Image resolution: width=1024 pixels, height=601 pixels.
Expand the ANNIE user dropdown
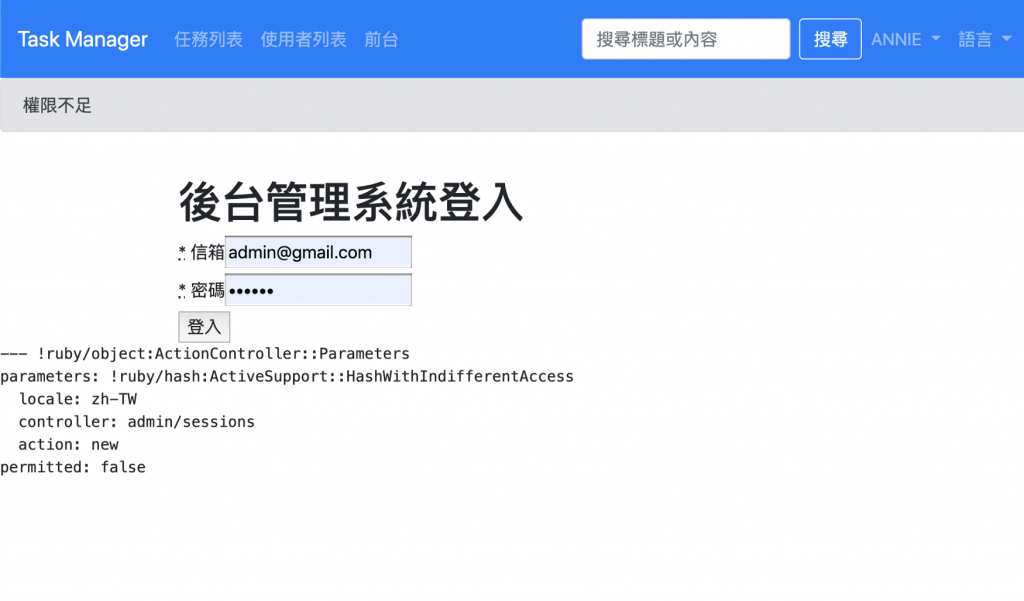tap(905, 39)
